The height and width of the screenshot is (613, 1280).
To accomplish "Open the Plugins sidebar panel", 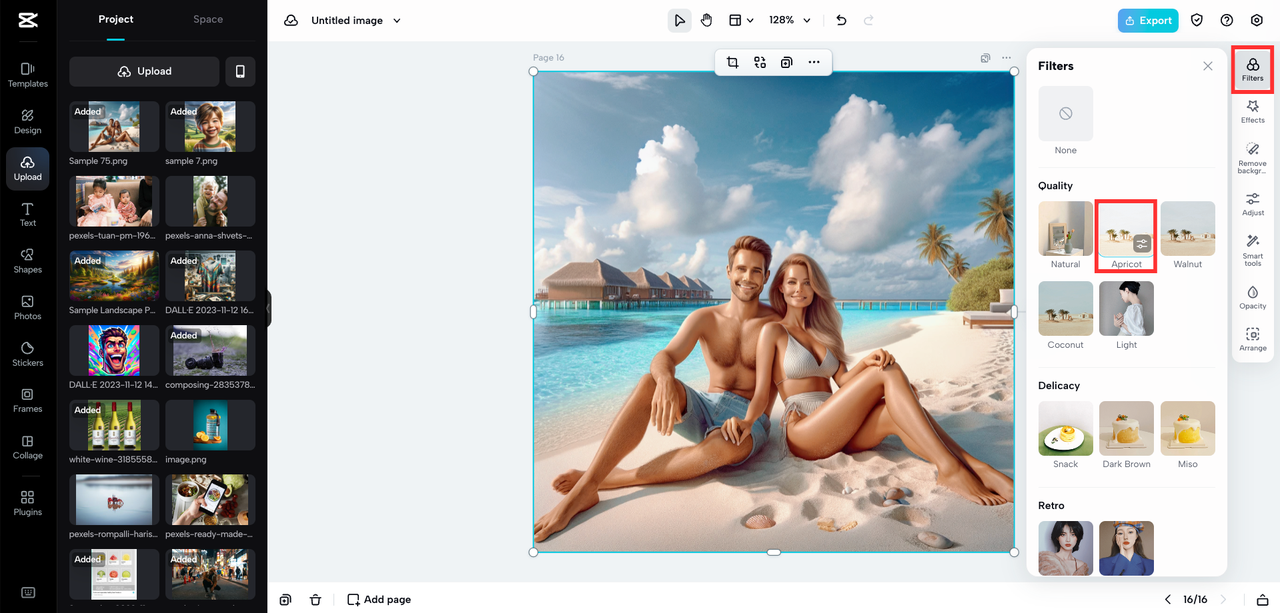I will tap(28, 503).
